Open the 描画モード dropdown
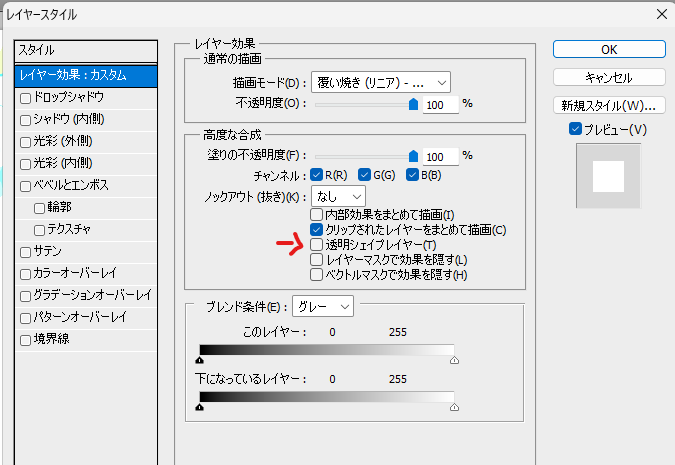This screenshot has width=675, height=465. point(381,82)
